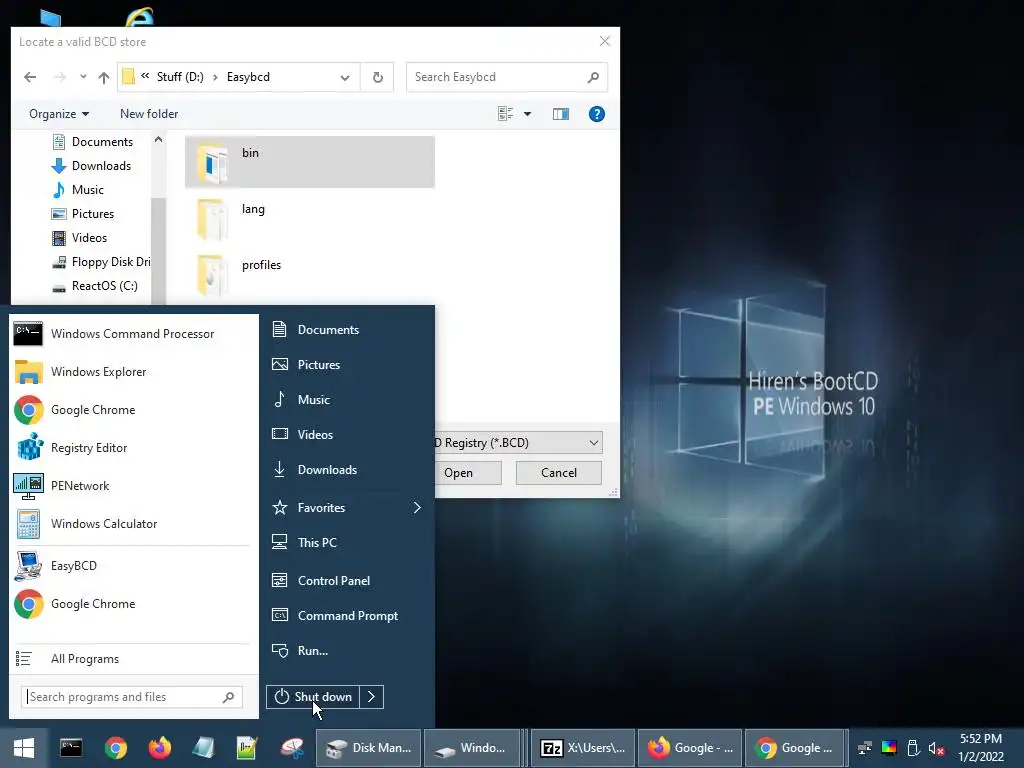1024x768 pixels.
Task: Launch EasyBCD from Start menu
Action: click(133, 566)
